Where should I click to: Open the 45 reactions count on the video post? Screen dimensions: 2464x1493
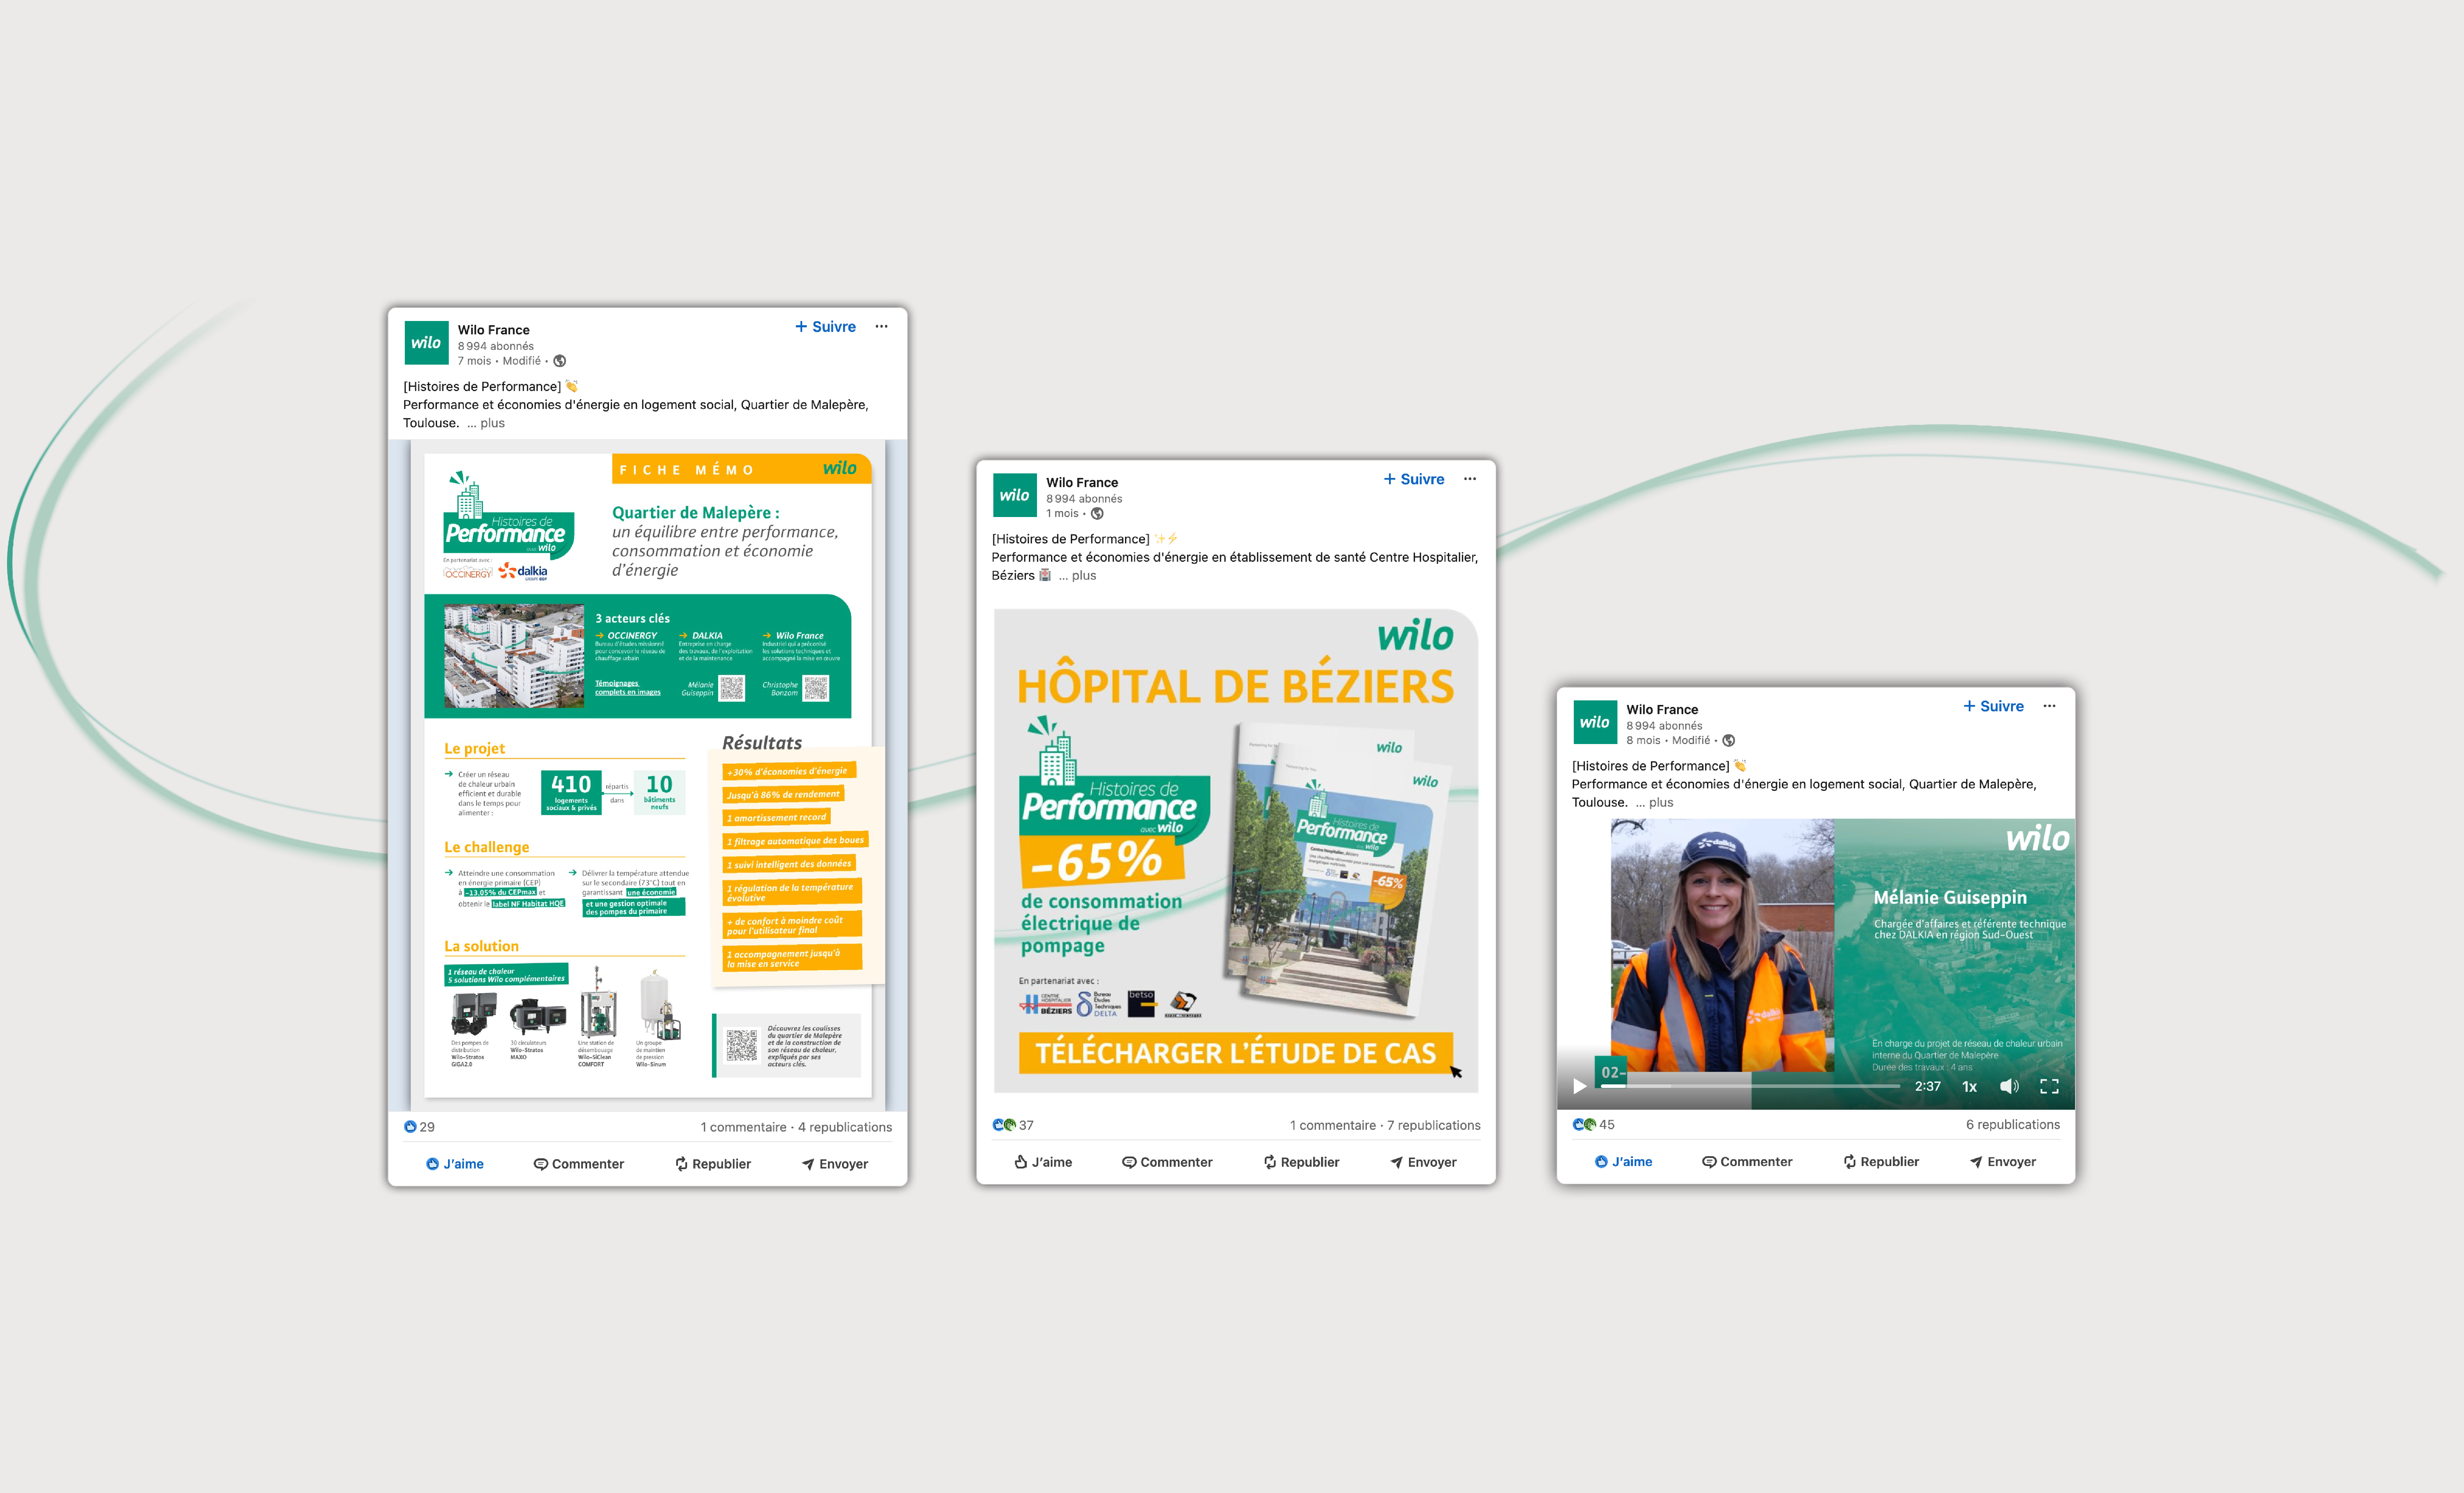[1593, 1124]
